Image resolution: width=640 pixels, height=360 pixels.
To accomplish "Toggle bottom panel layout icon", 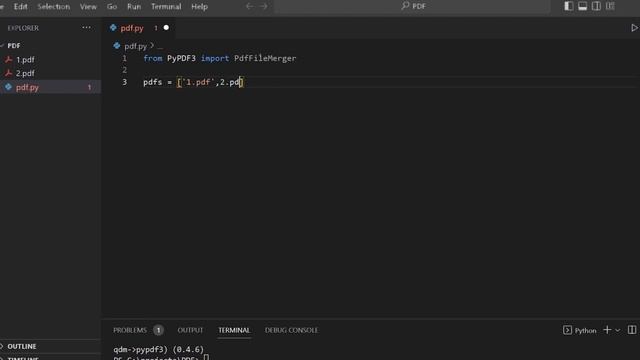I will click(x=582, y=6).
